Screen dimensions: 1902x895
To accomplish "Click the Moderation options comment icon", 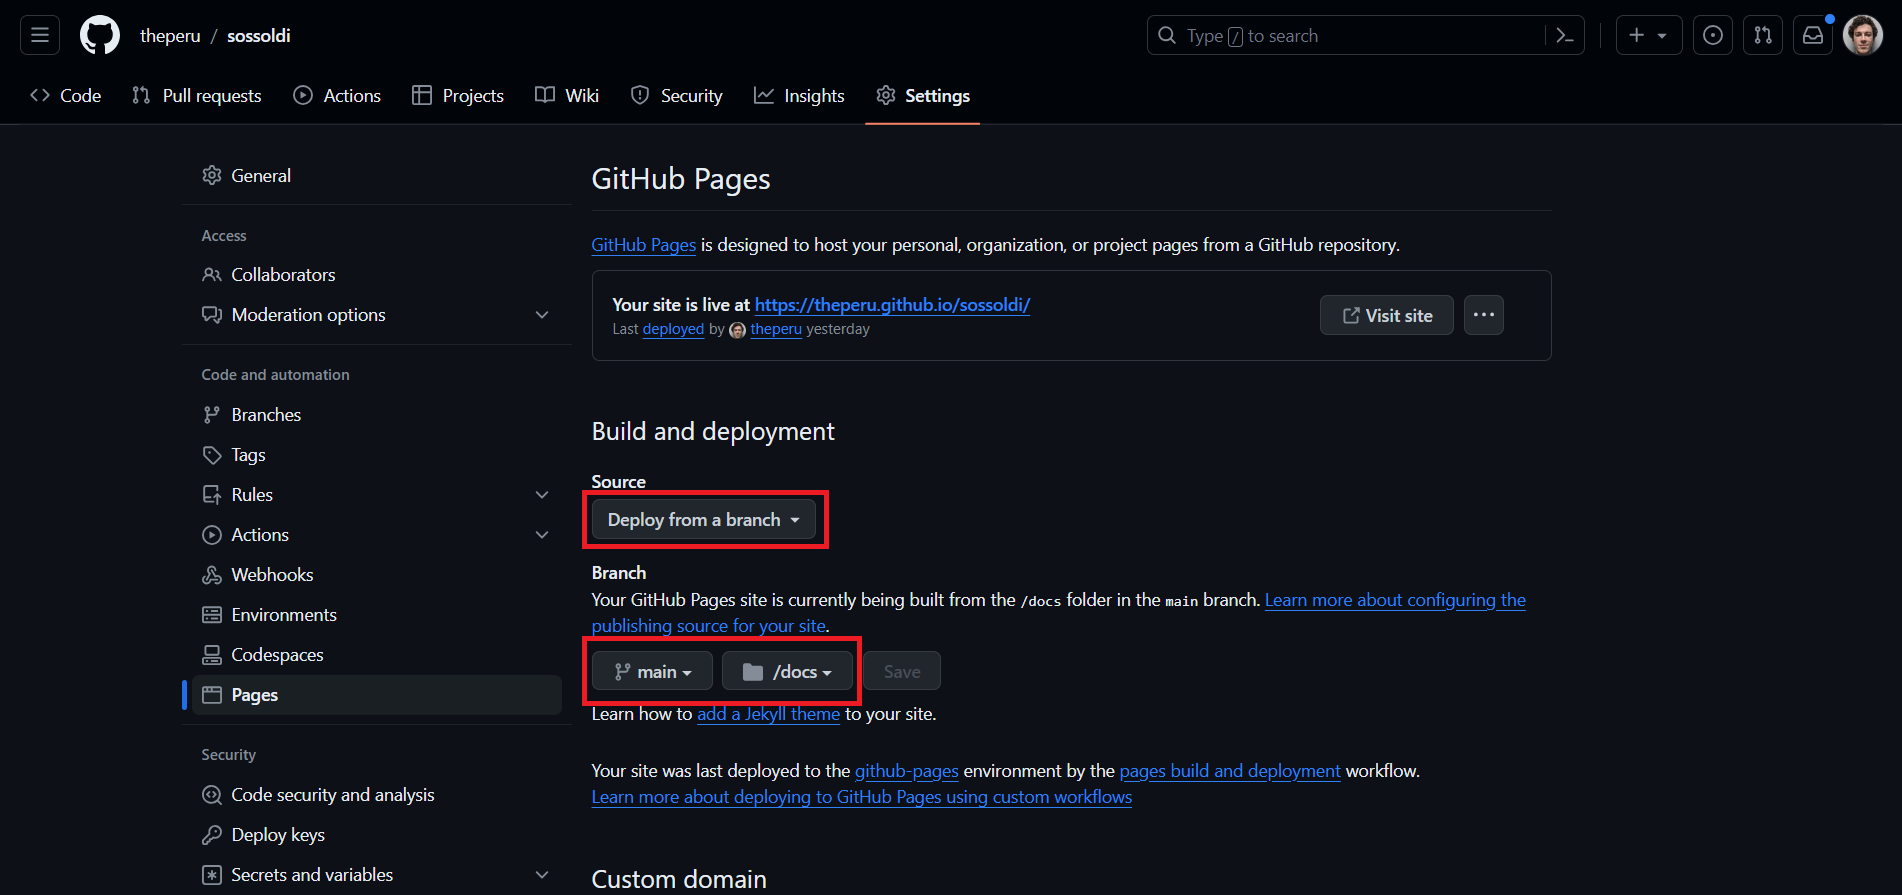I will [x=212, y=314].
